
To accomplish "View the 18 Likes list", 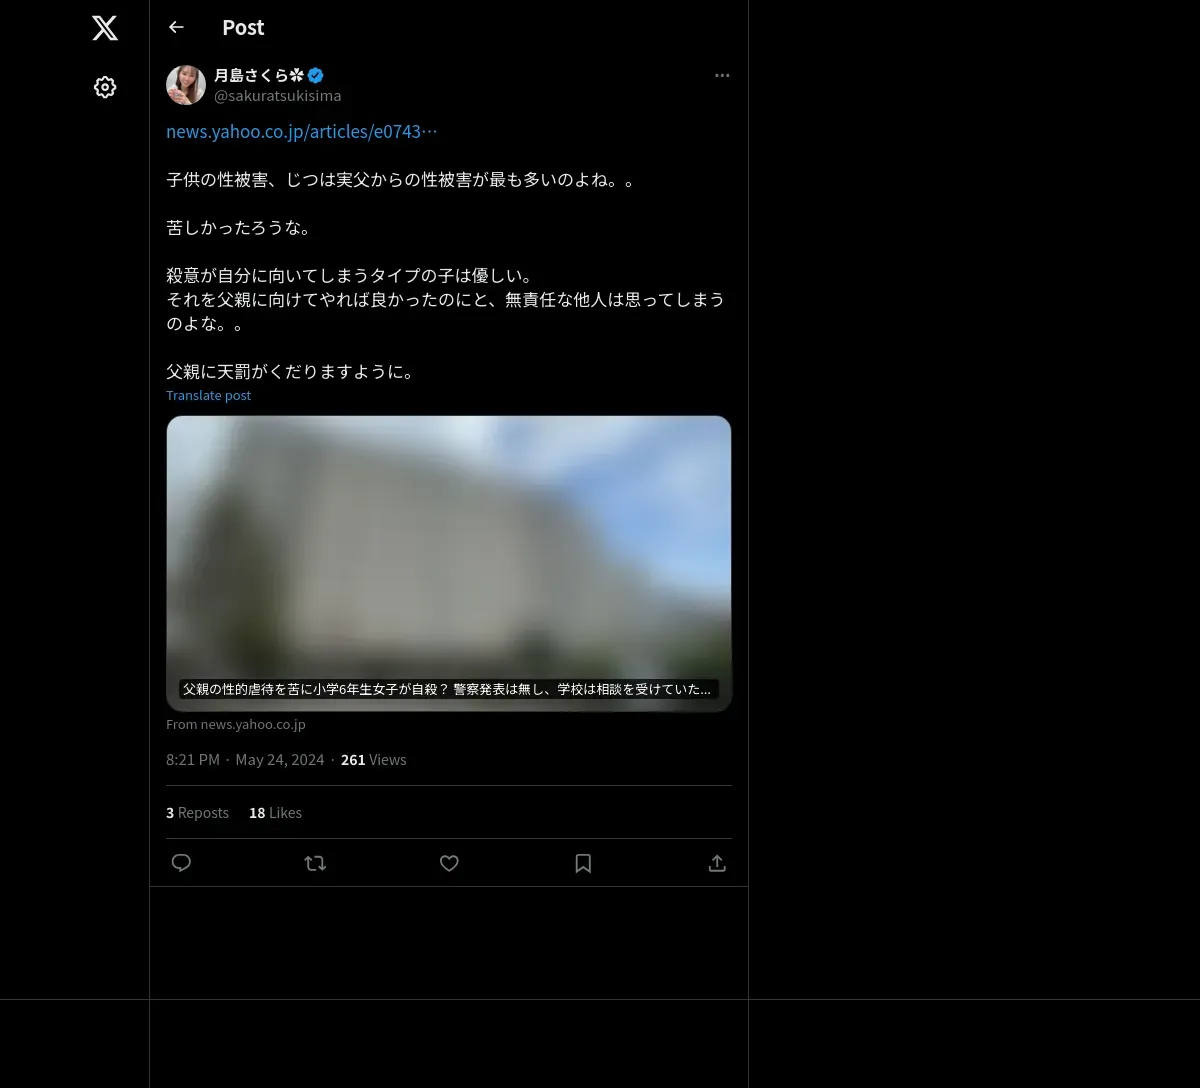I will [x=275, y=813].
